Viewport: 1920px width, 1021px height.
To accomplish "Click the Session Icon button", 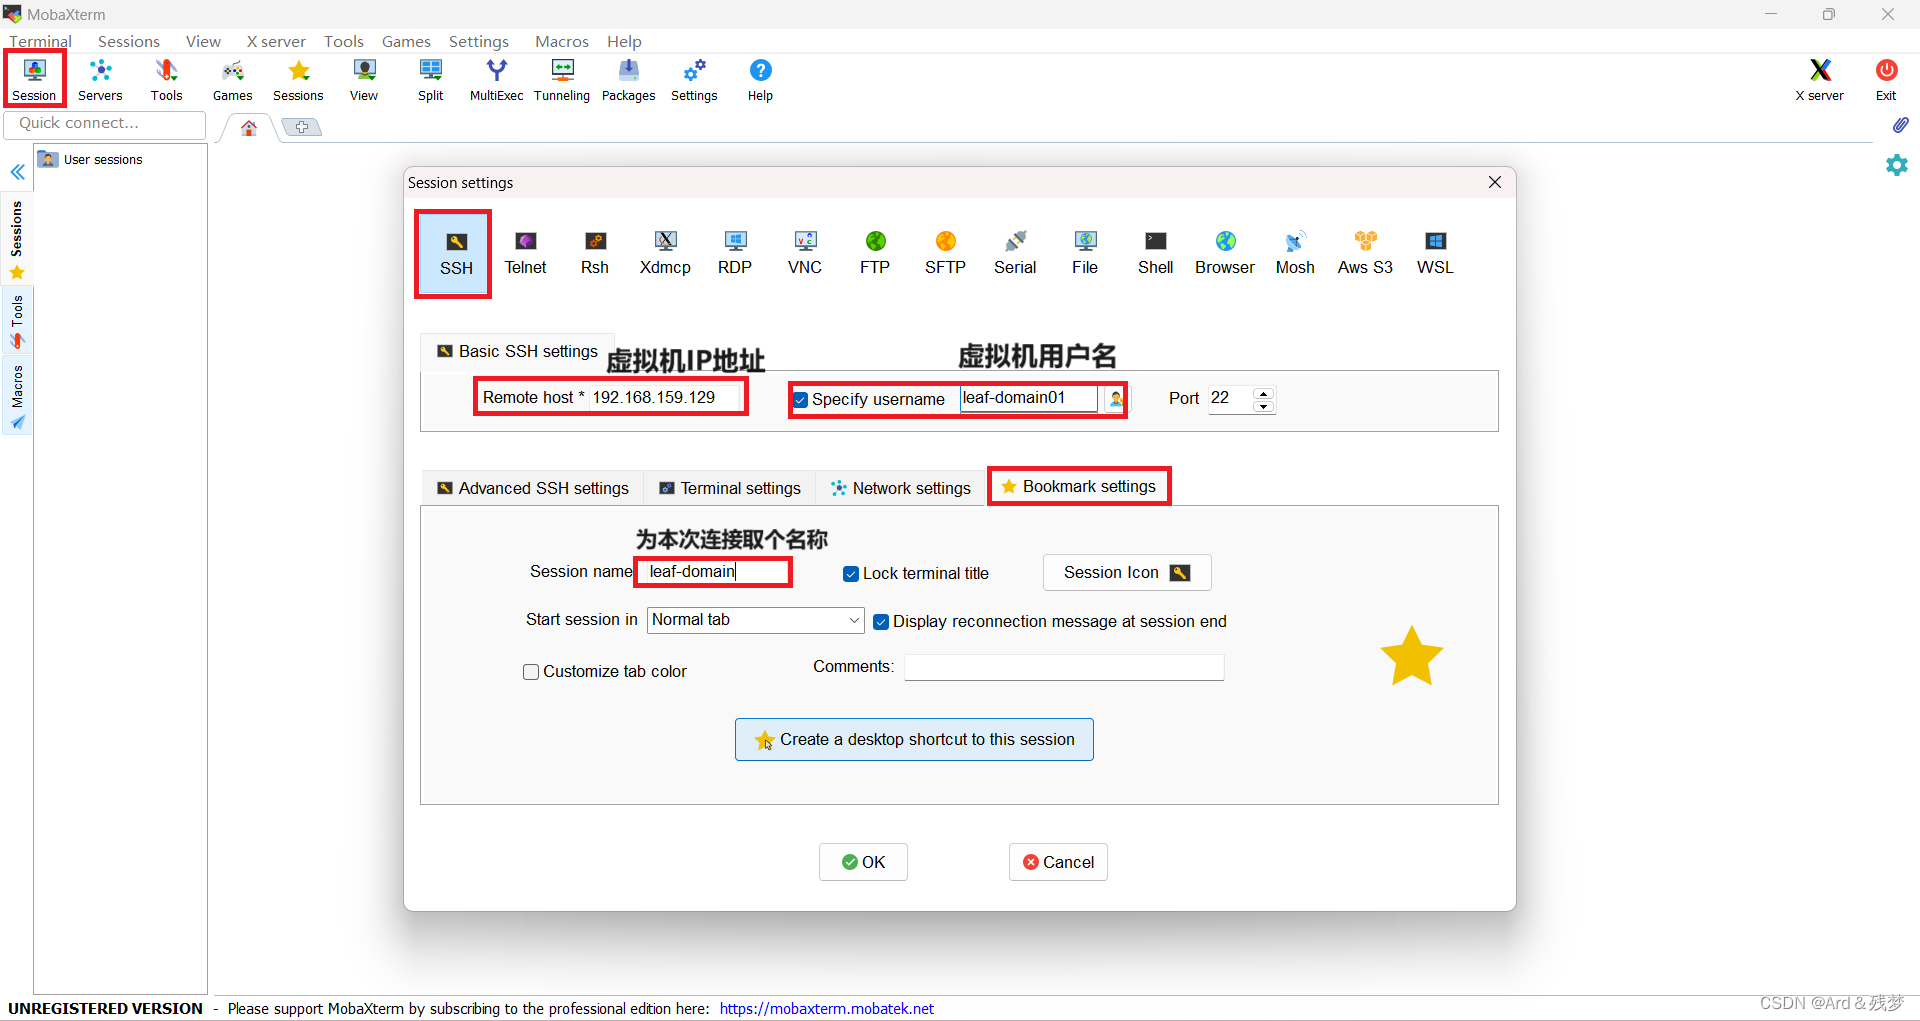I will 1127,573.
